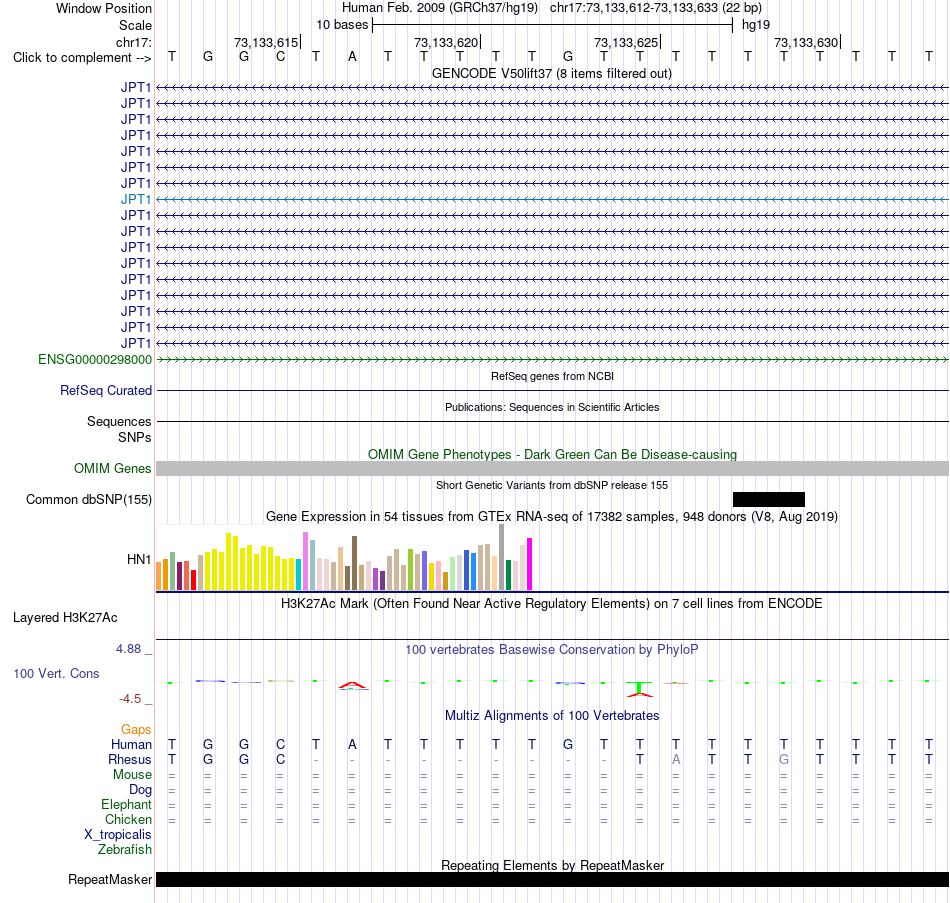Click the HN1 track label
Viewport: 950px width, 903px height.
pos(139,559)
